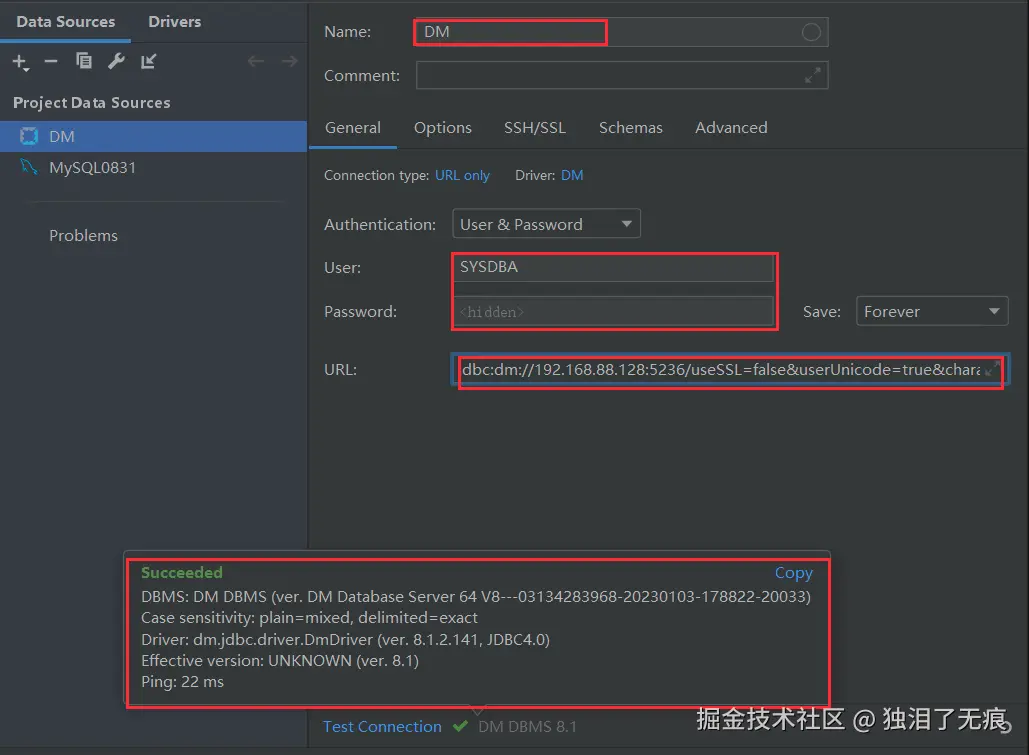Switch to Drivers tab
Screen dimensions: 1029x755
click(x=175, y=22)
